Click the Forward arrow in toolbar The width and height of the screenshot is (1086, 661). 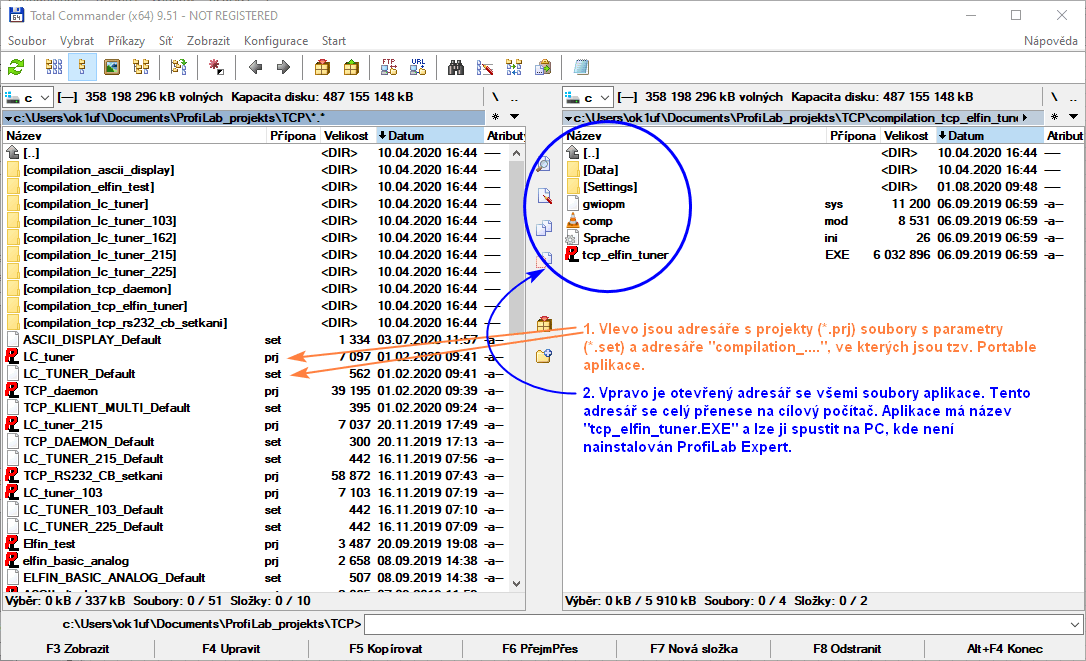coord(283,67)
